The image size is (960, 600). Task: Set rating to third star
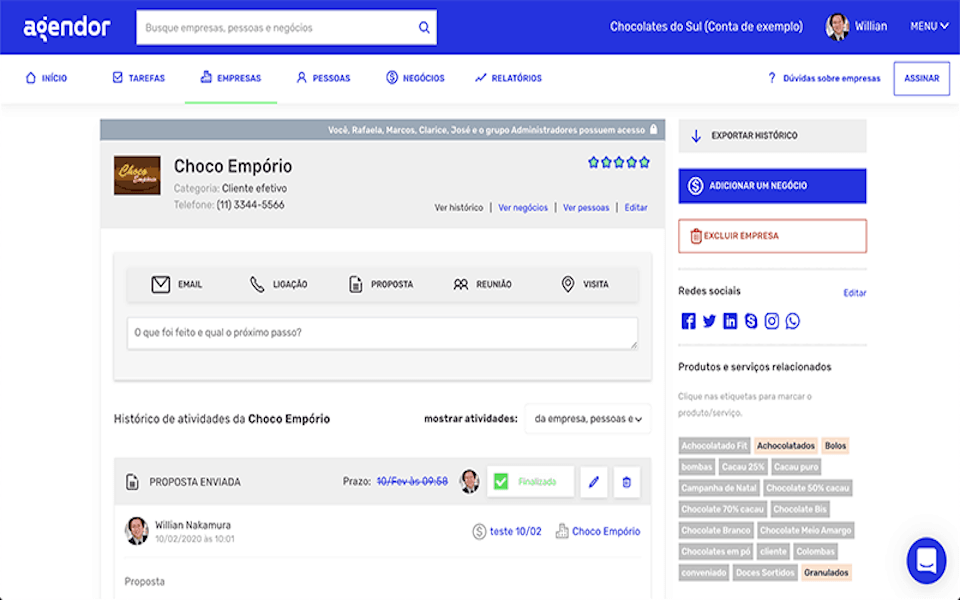pos(618,162)
